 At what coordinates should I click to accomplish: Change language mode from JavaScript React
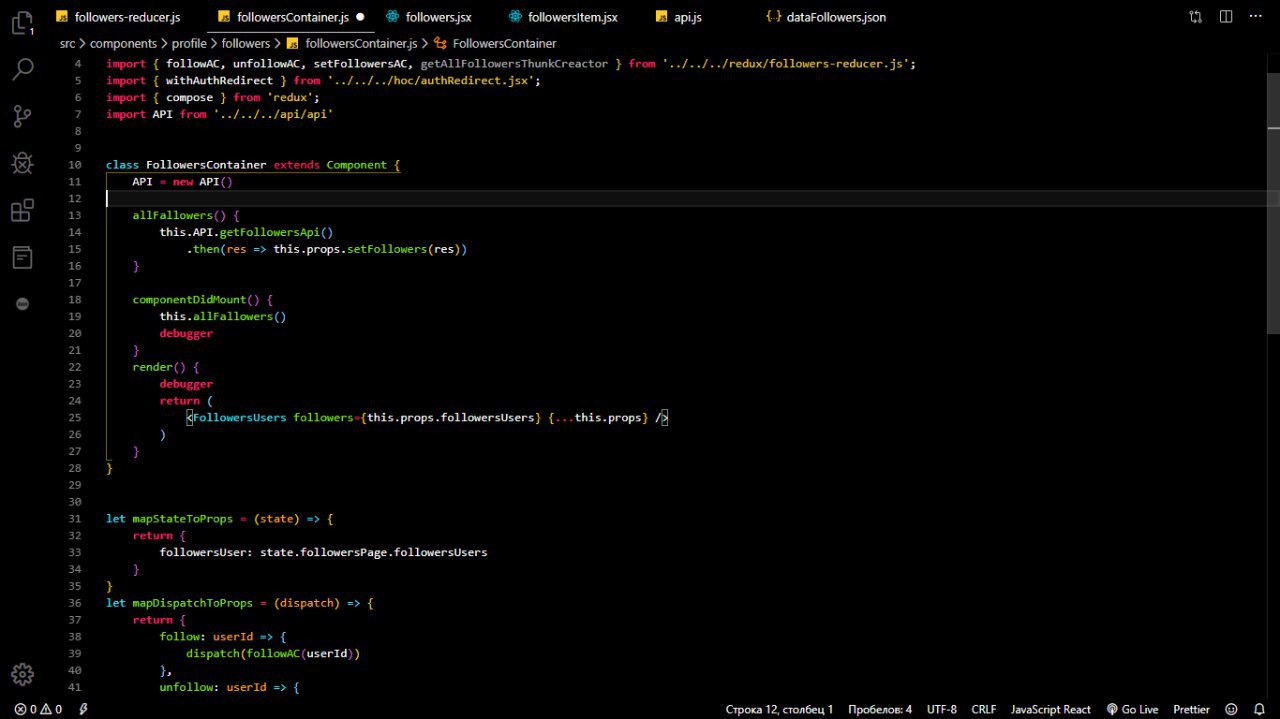click(1050, 709)
